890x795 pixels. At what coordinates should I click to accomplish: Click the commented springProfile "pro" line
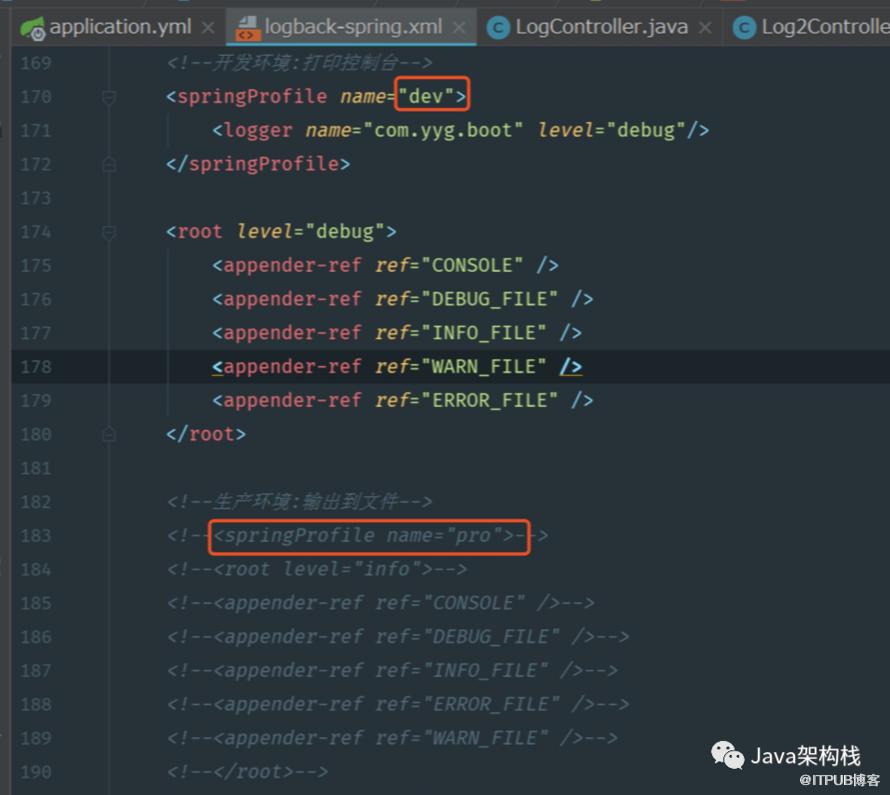coord(358,535)
